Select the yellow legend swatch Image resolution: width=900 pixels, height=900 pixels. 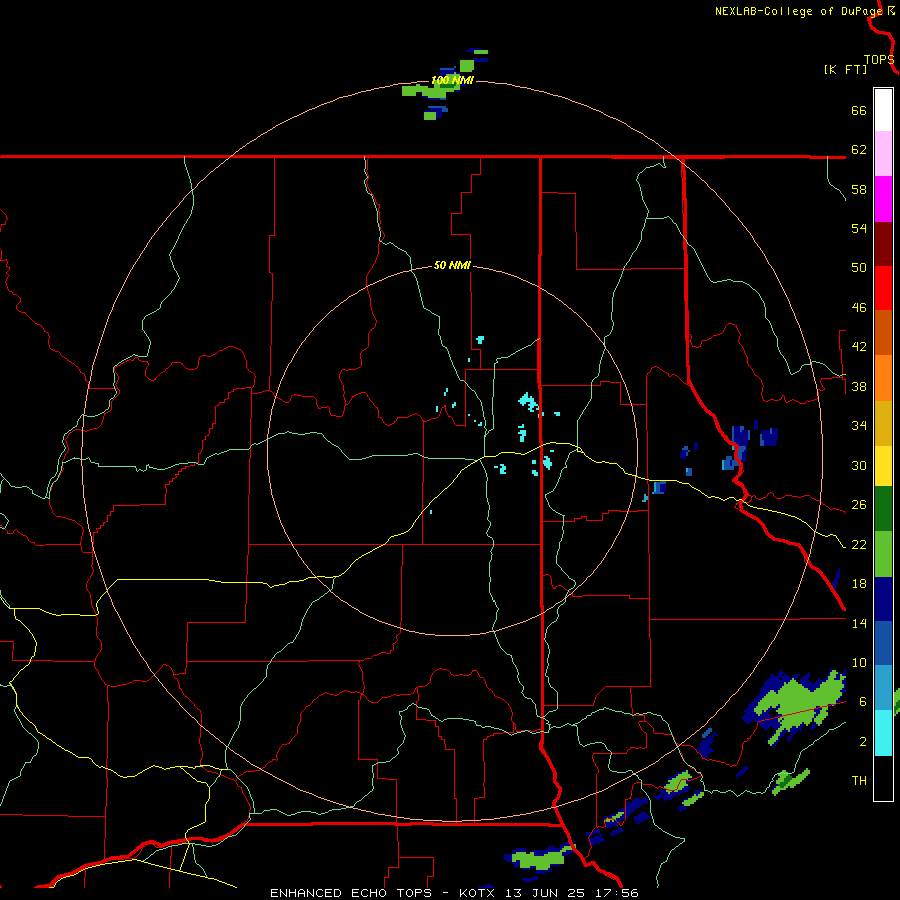pyautogui.click(x=883, y=466)
